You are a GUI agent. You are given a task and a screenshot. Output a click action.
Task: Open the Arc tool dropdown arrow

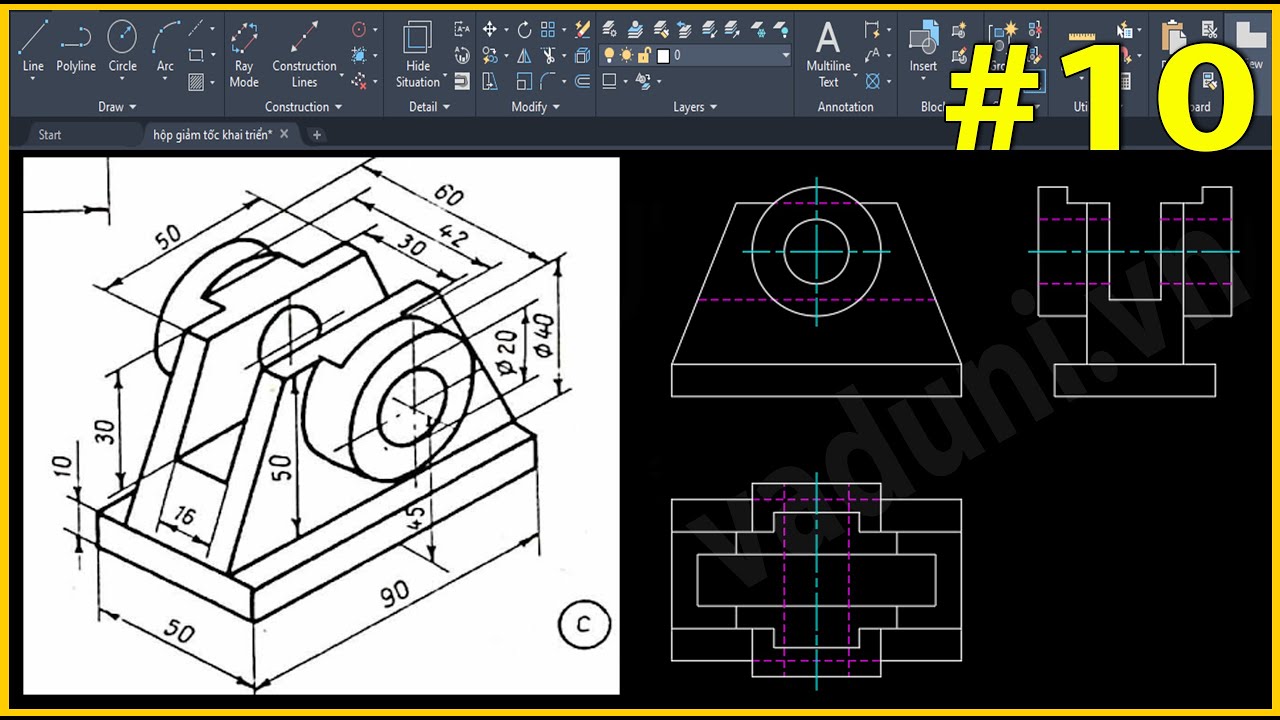pyautogui.click(x=165, y=79)
